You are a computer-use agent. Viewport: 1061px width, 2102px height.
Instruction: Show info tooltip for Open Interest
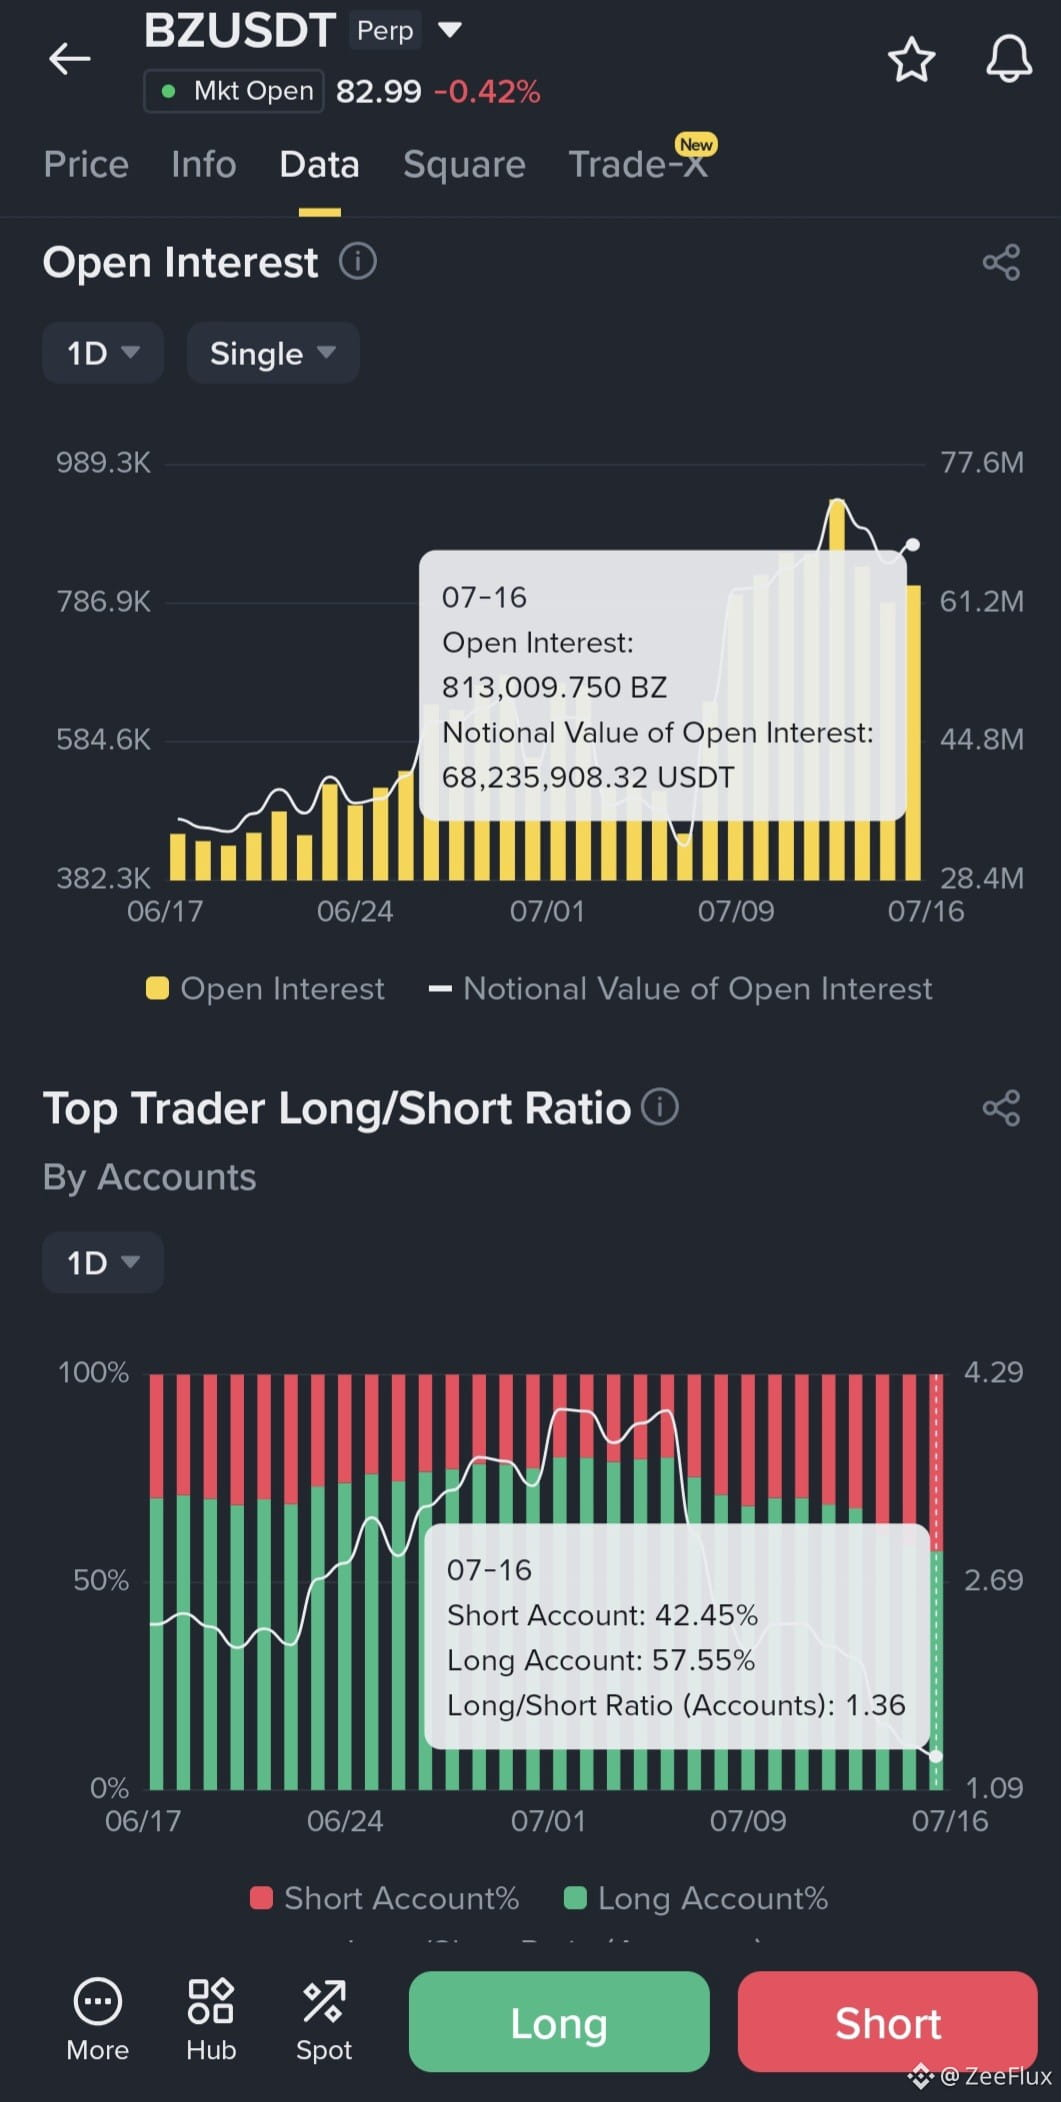pyautogui.click(x=358, y=262)
